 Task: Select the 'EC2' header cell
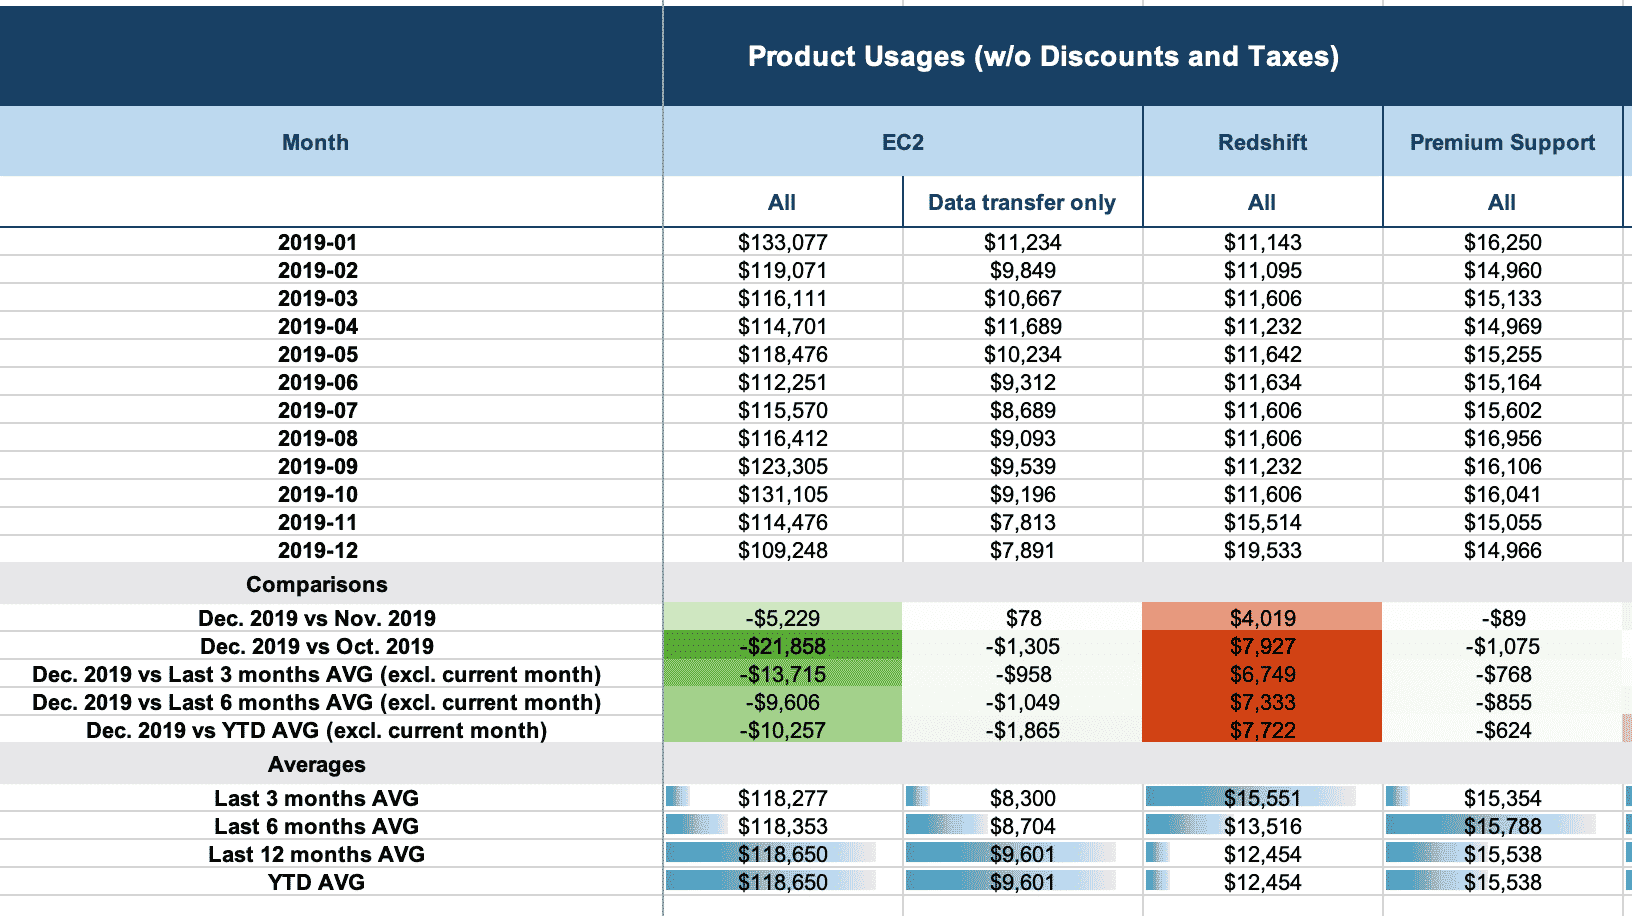click(x=902, y=142)
